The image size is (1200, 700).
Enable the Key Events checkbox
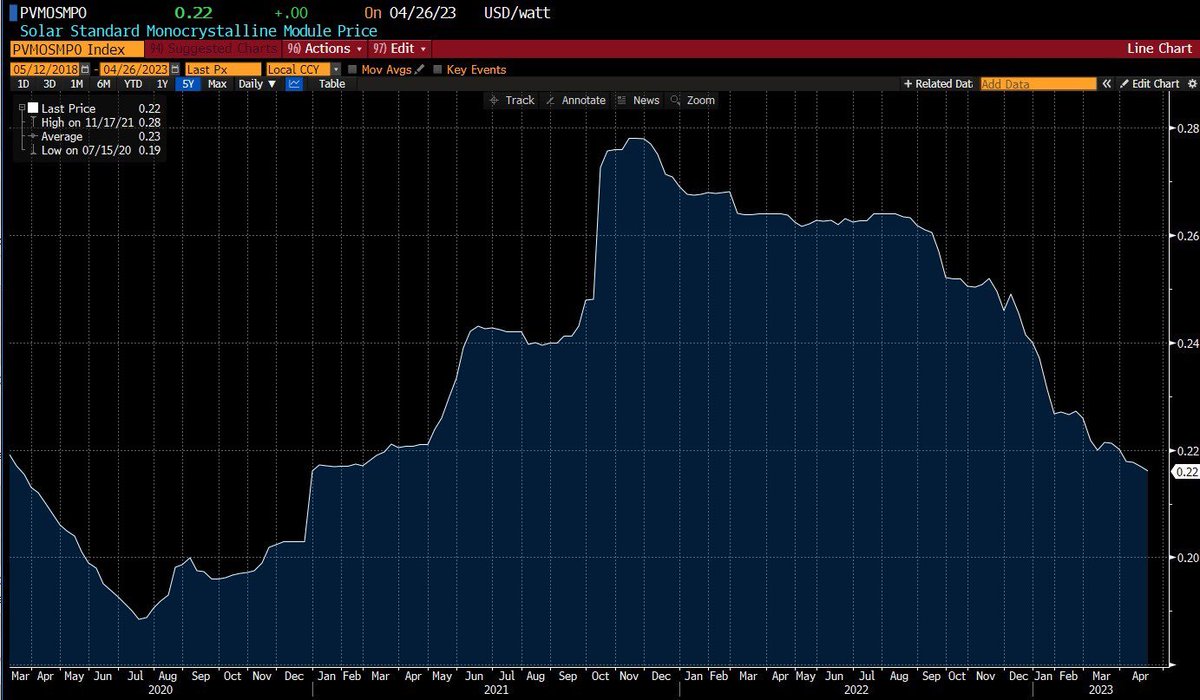437,70
